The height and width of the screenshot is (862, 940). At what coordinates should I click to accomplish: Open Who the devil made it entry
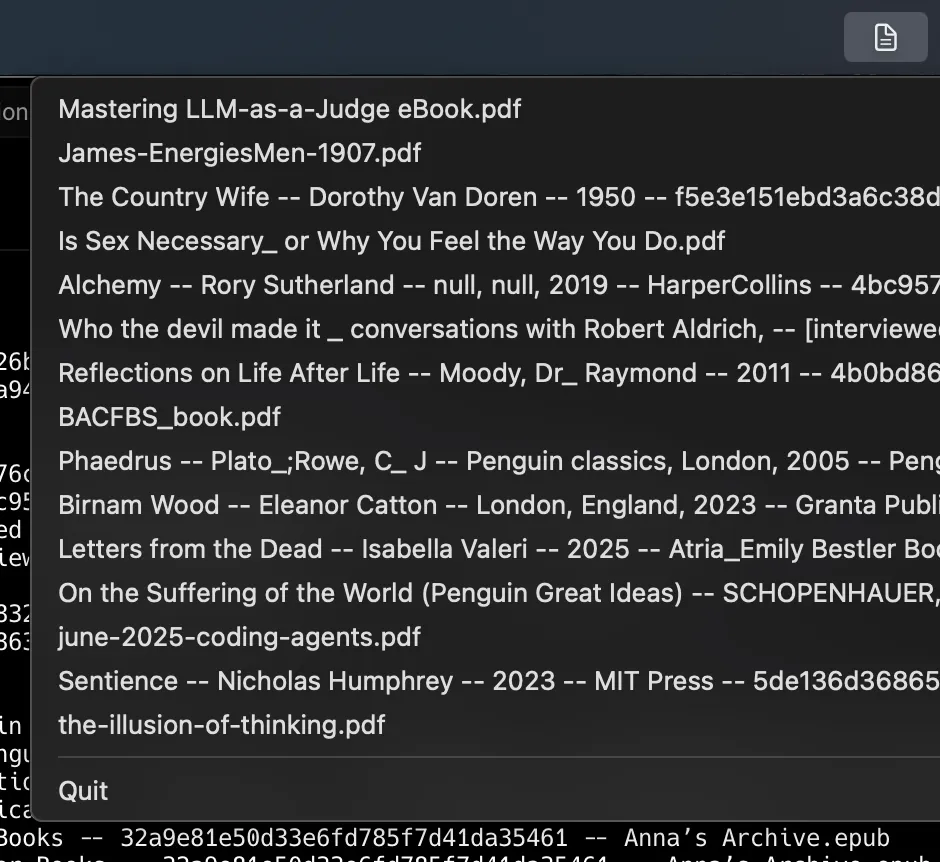coord(487,329)
